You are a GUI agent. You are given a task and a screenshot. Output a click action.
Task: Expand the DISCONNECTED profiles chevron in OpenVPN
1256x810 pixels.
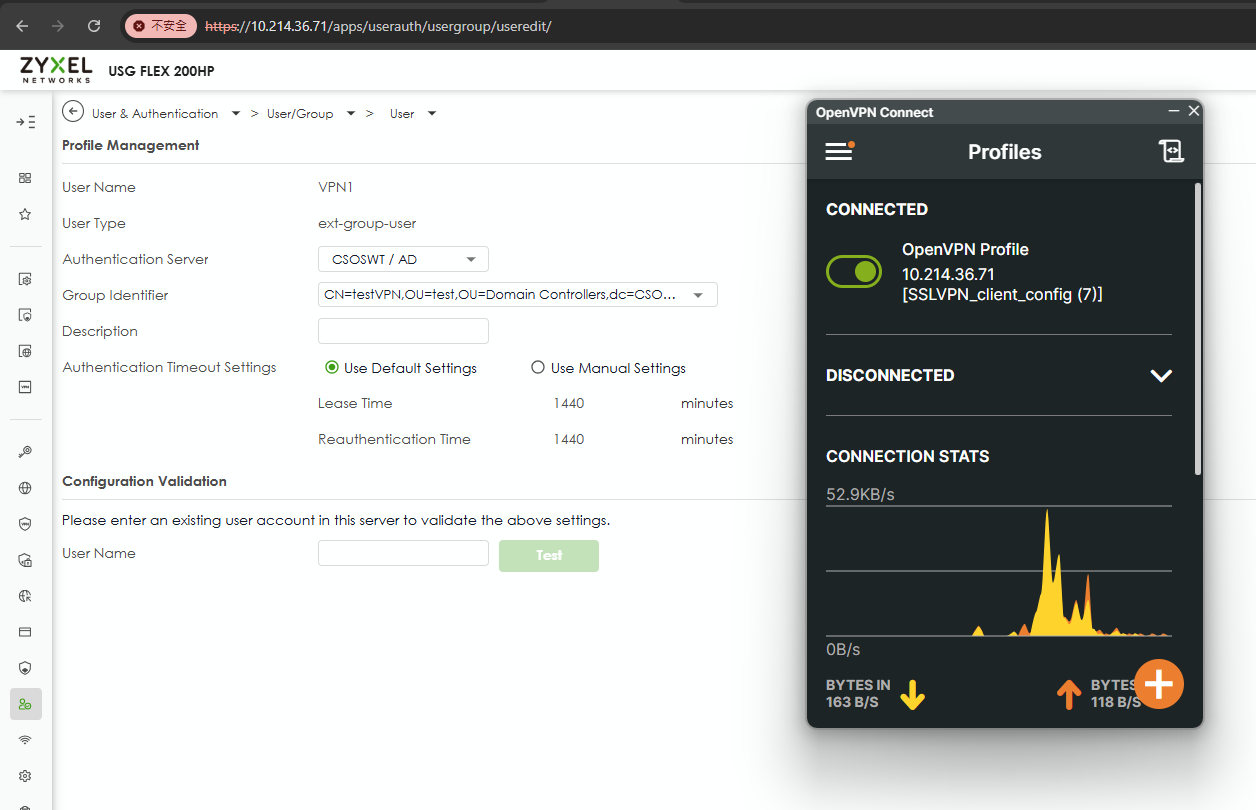point(1160,376)
